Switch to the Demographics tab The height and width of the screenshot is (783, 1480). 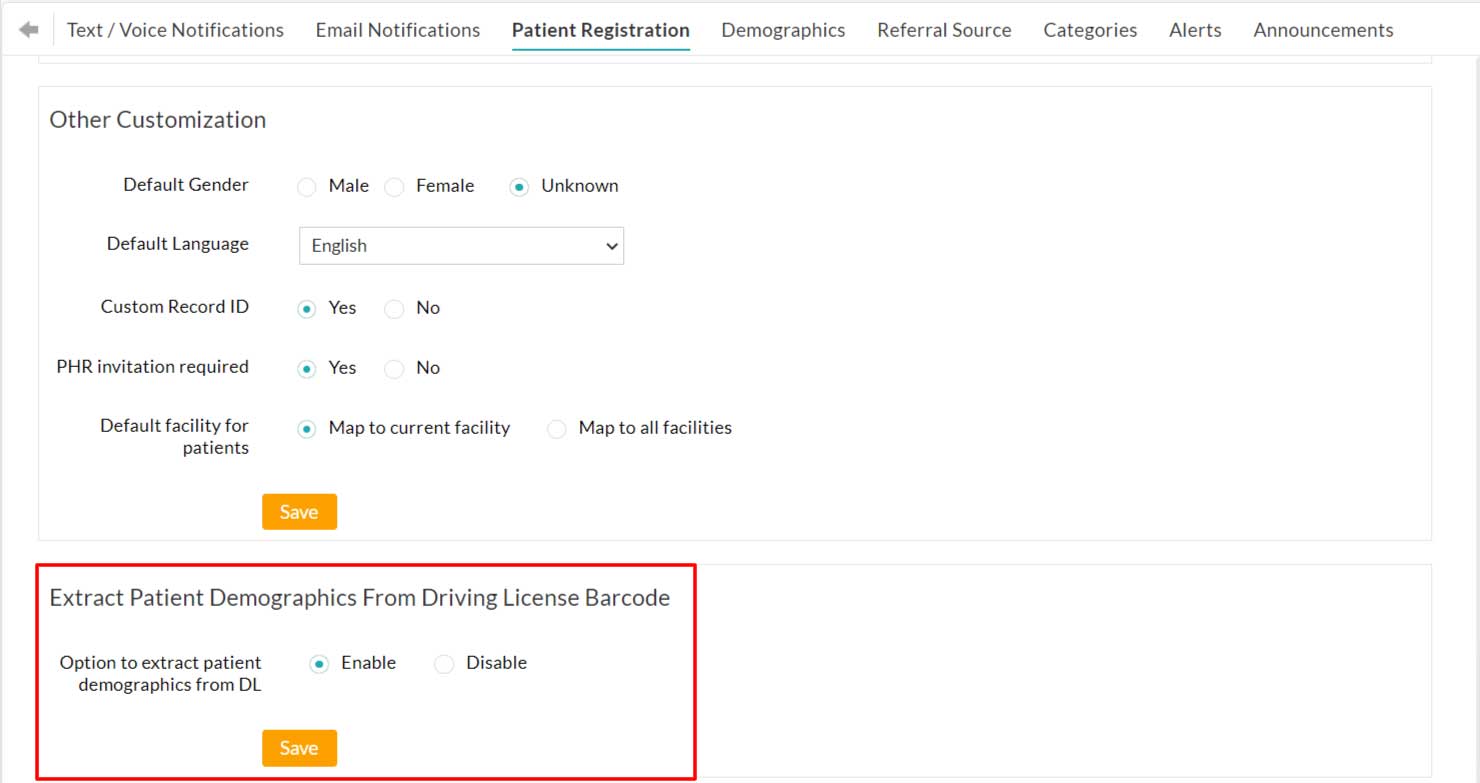[x=783, y=30]
